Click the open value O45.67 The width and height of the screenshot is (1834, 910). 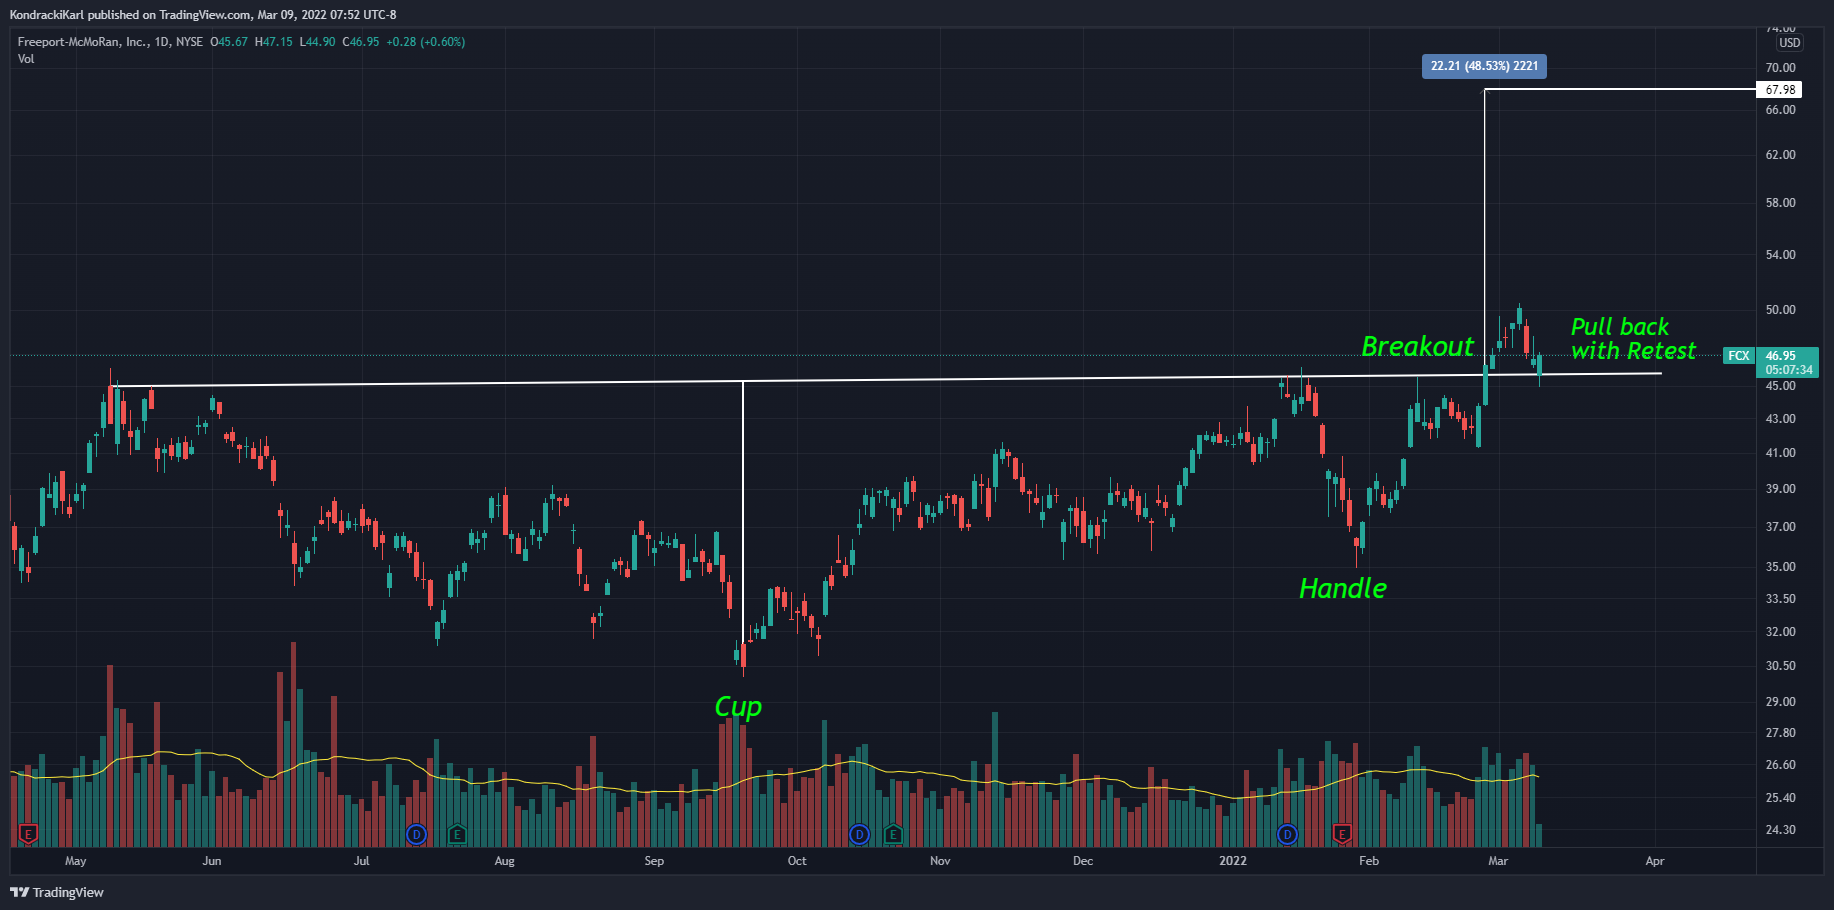click(229, 42)
